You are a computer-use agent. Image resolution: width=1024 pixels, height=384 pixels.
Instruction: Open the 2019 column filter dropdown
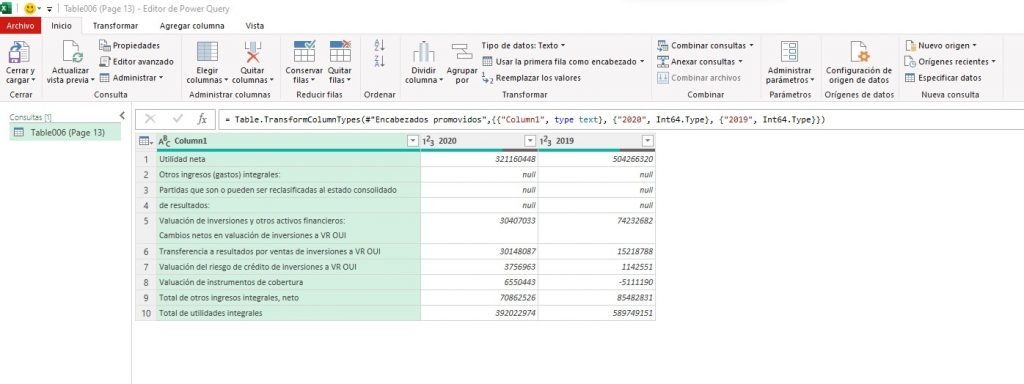click(x=647, y=140)
